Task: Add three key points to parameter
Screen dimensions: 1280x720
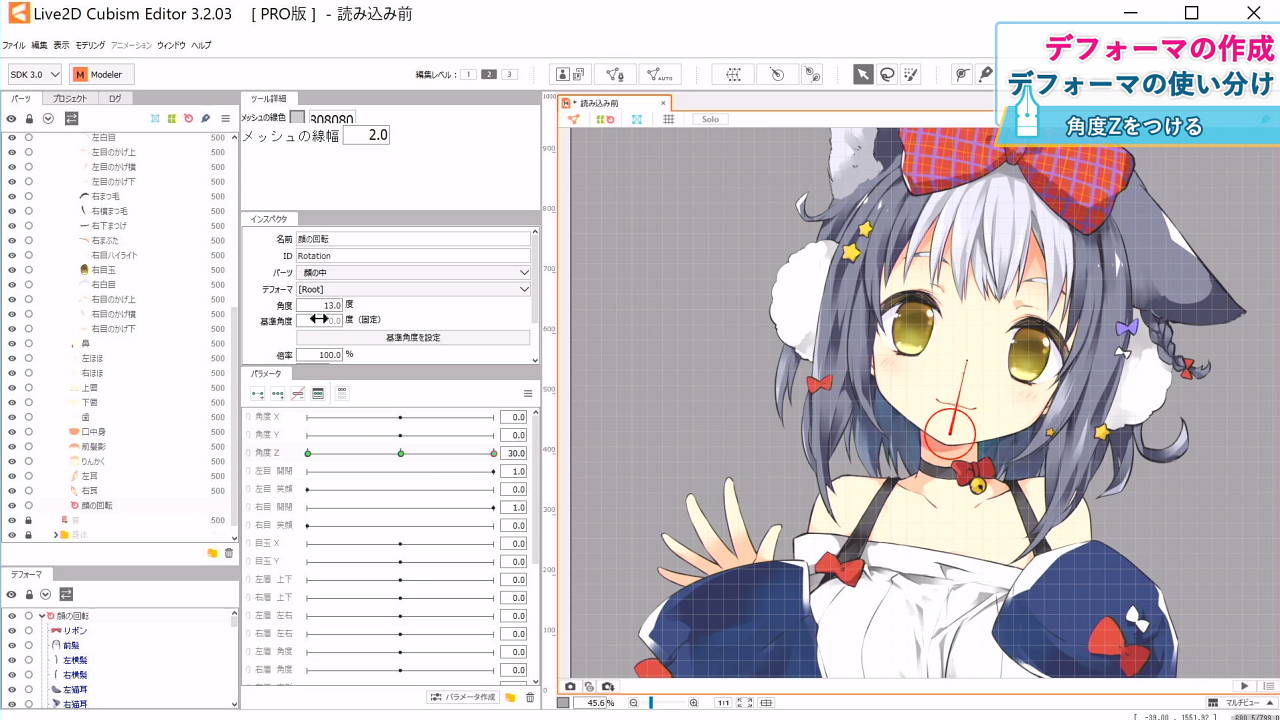Action: click(x=277, y=394)
